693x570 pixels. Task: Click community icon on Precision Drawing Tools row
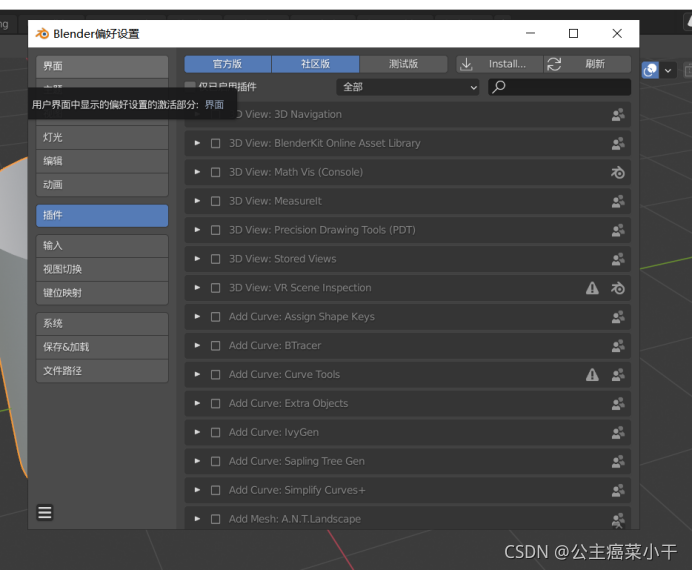click(618, 230)
